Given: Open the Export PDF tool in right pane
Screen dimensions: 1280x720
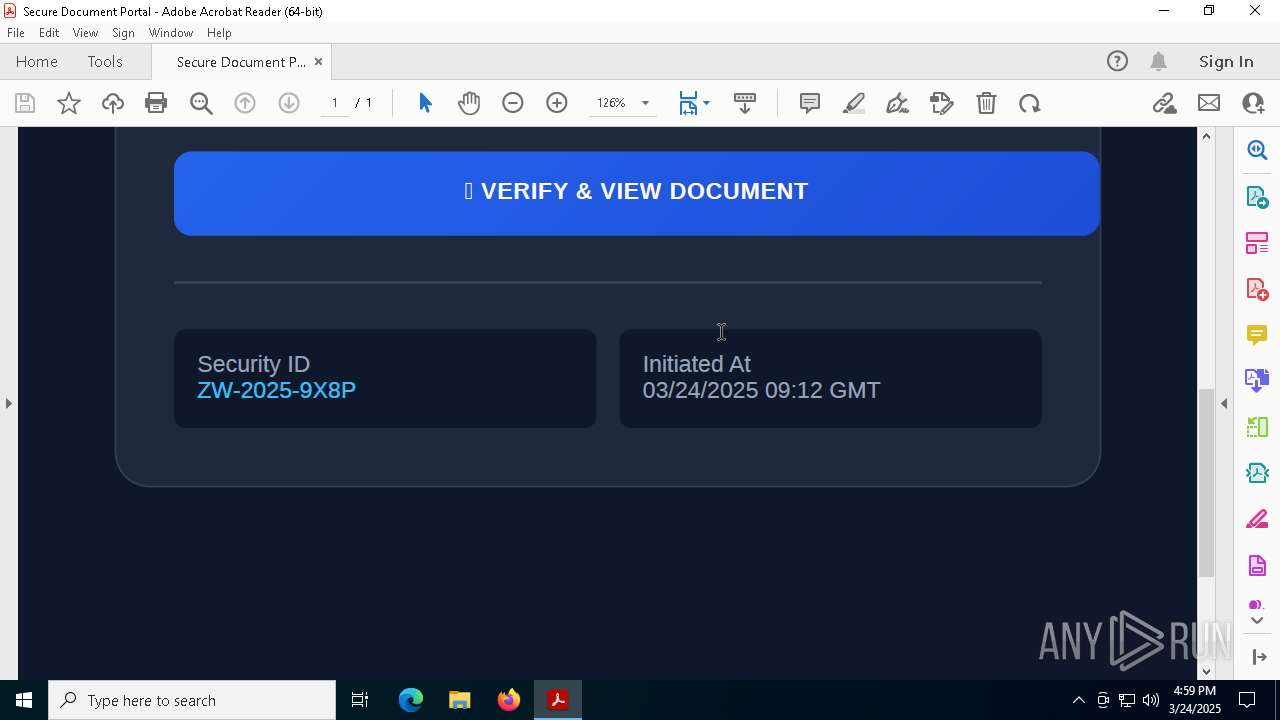Looking at the screenshot, I should tap(1257, 196).
